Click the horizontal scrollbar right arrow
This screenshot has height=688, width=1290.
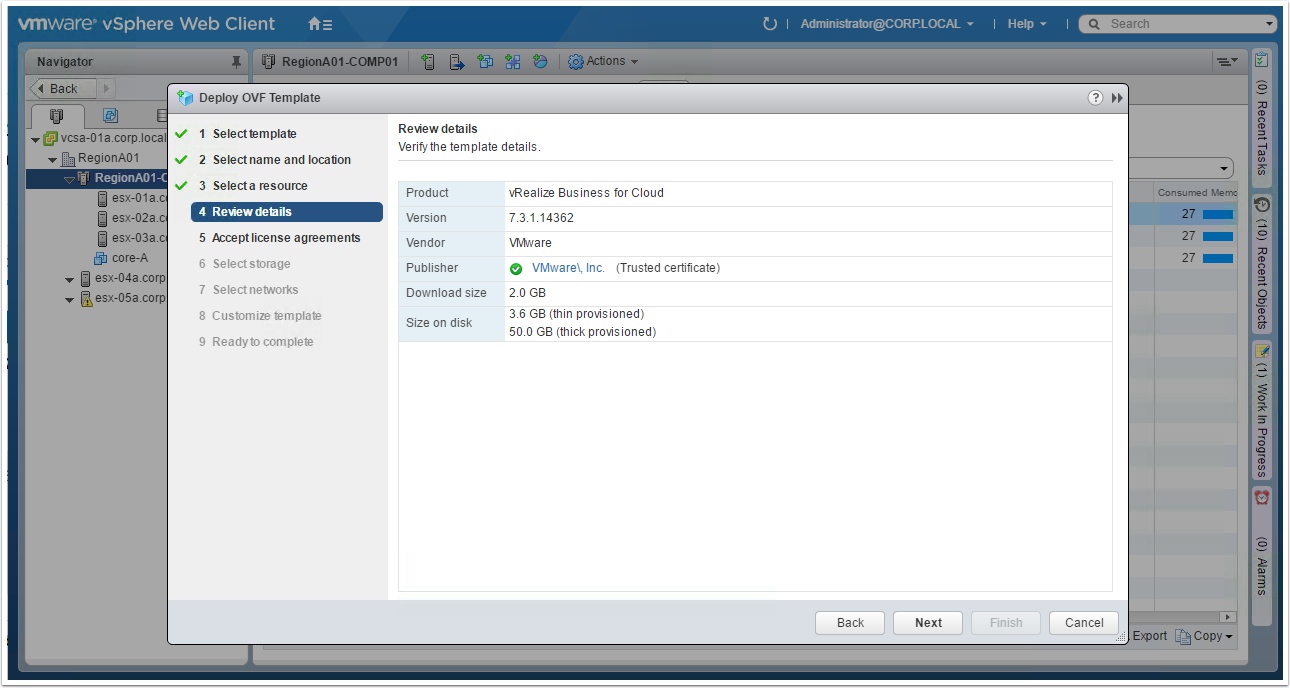click(1228, 618)
